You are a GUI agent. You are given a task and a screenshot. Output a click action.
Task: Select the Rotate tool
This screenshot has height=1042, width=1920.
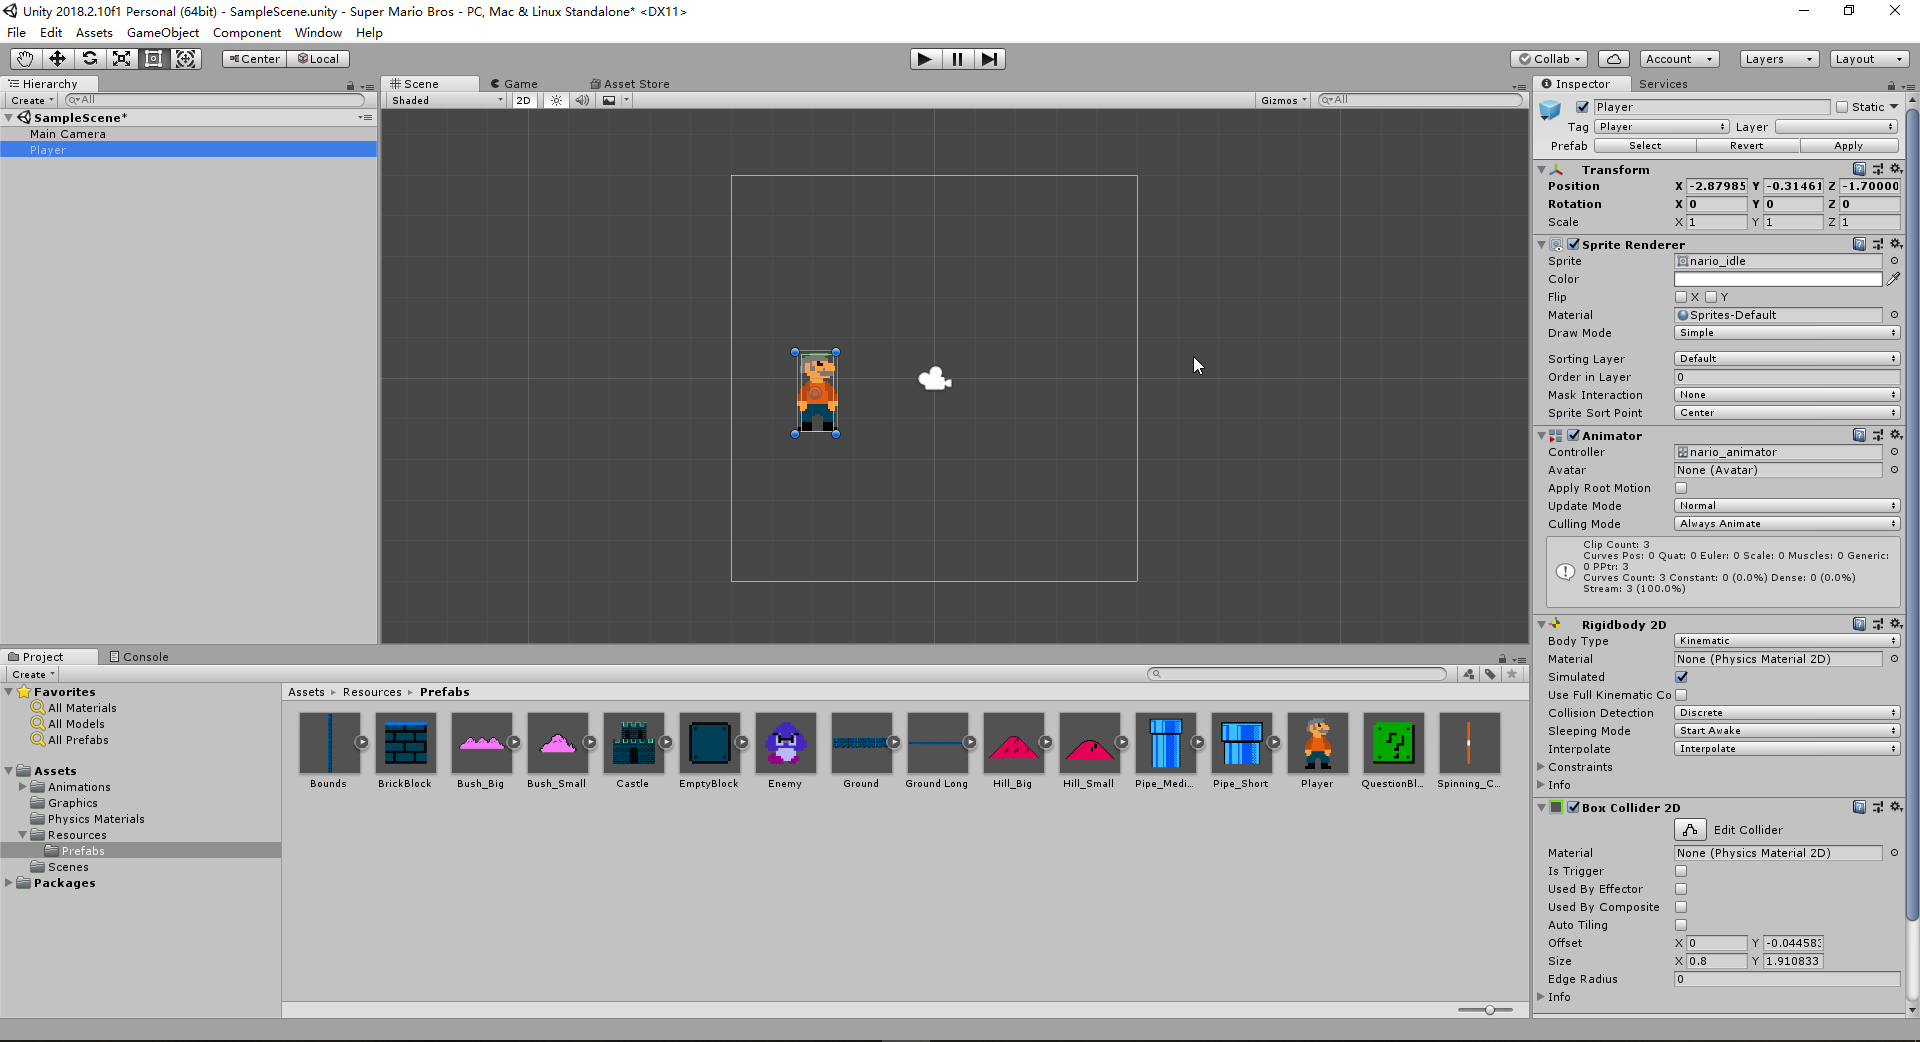[89, 59]
